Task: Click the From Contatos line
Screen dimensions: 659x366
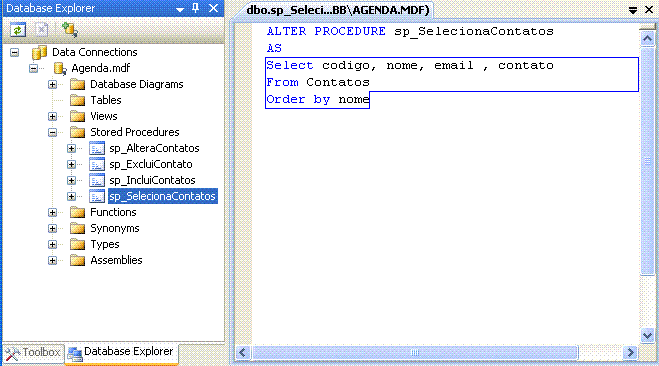Action: tap(318, 82)
